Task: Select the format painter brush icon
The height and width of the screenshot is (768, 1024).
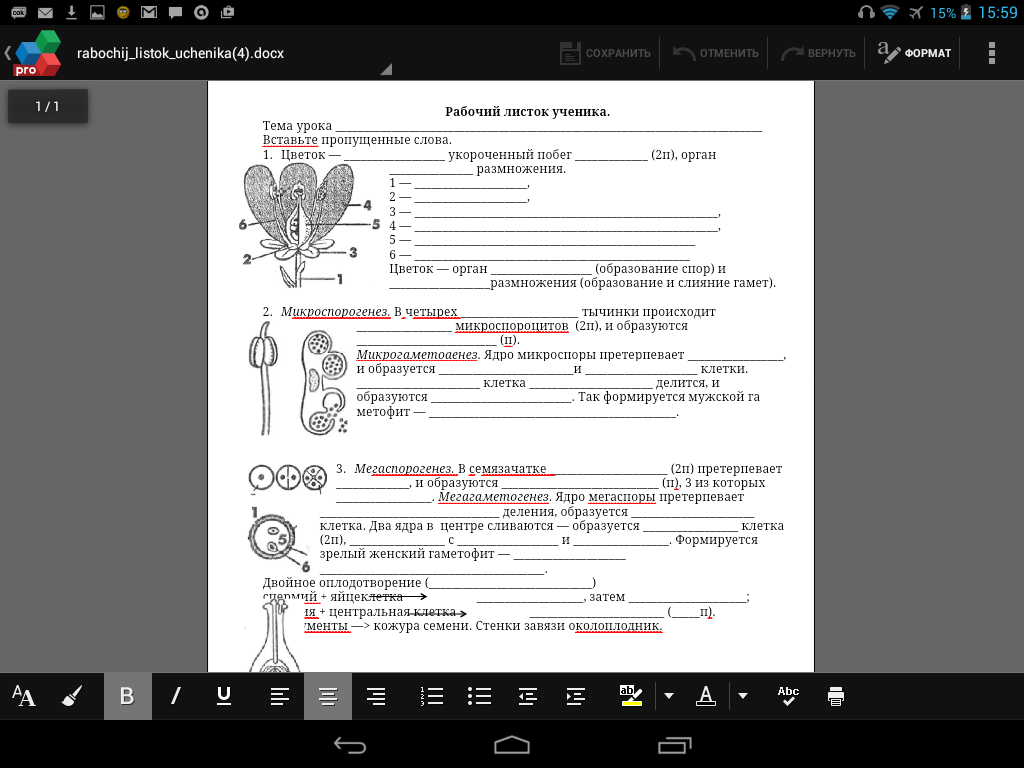Action: 72,696
